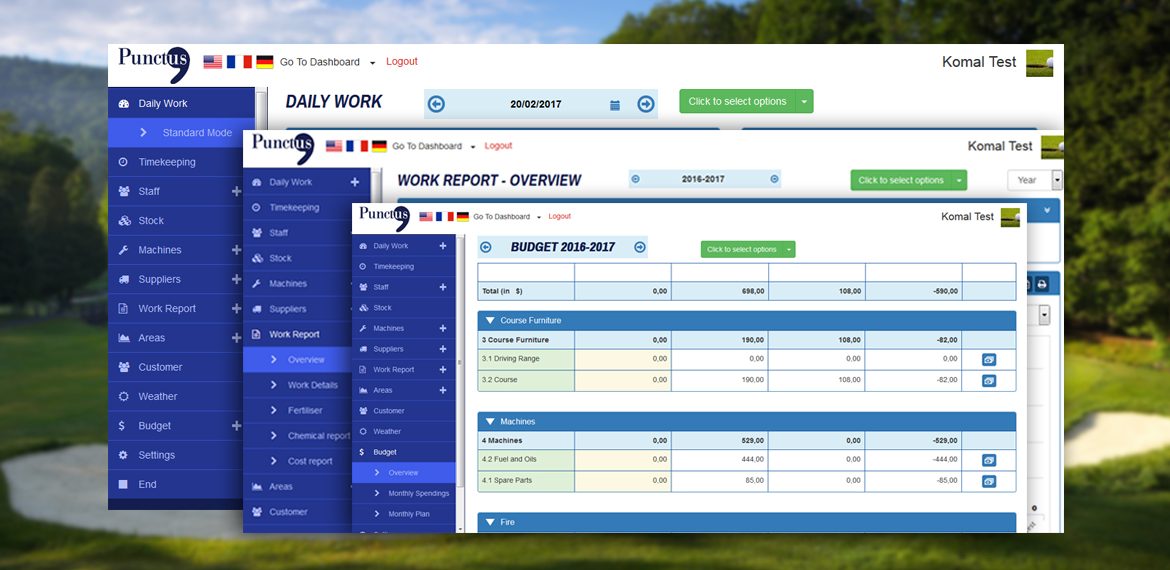Go to next day in Daily Work

(x=645, y=104)
